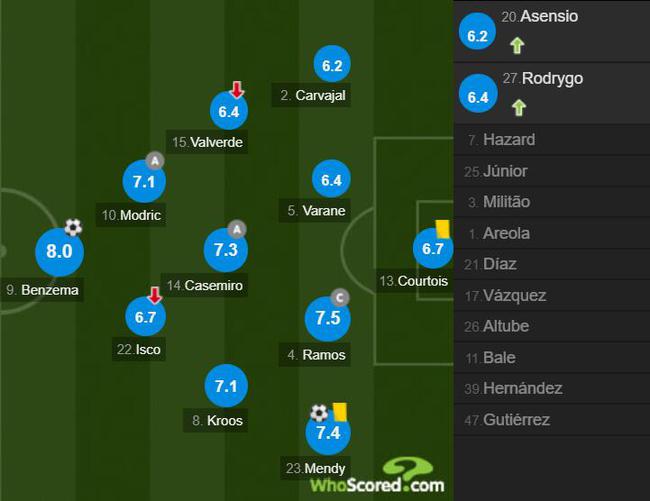Click Mendy's yellow card icon
Screen dimensions: 650x501
[340, 412]
